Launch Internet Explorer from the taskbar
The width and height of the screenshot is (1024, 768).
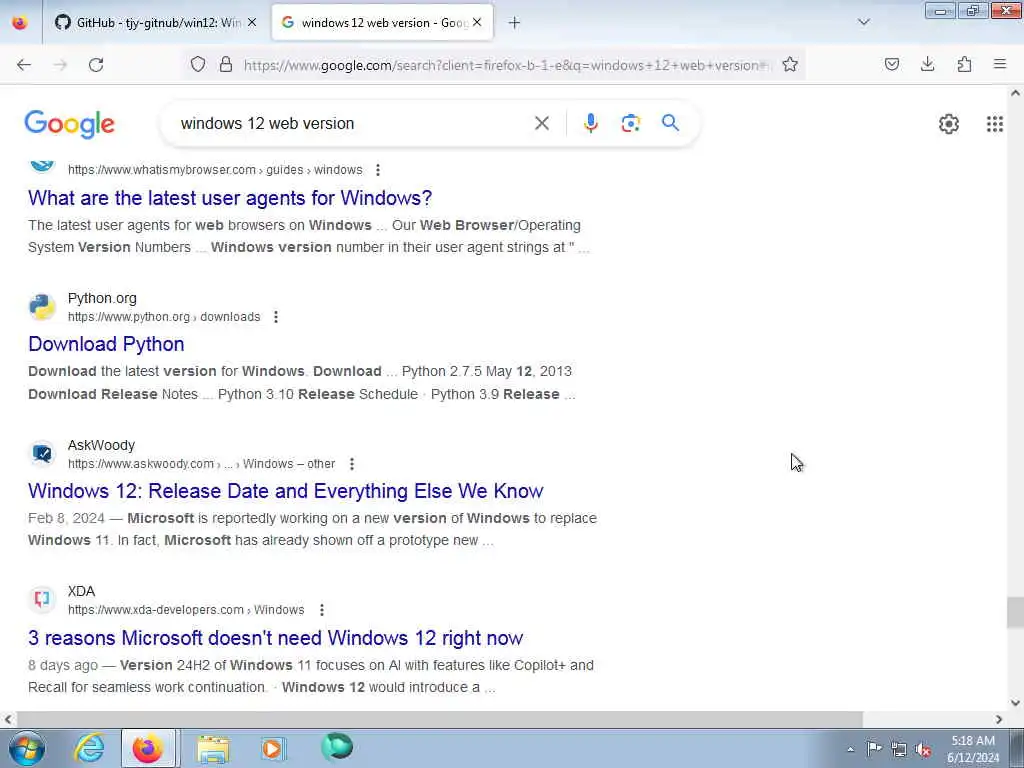[x=89, y=748]
